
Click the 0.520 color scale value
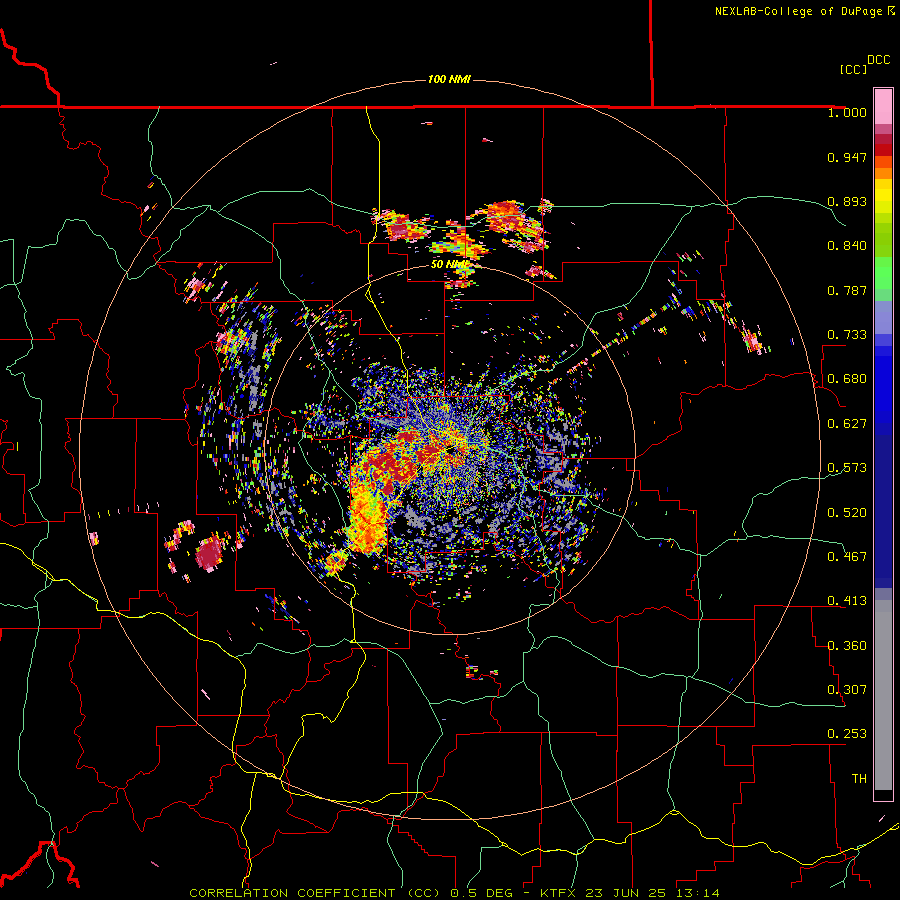847,513
